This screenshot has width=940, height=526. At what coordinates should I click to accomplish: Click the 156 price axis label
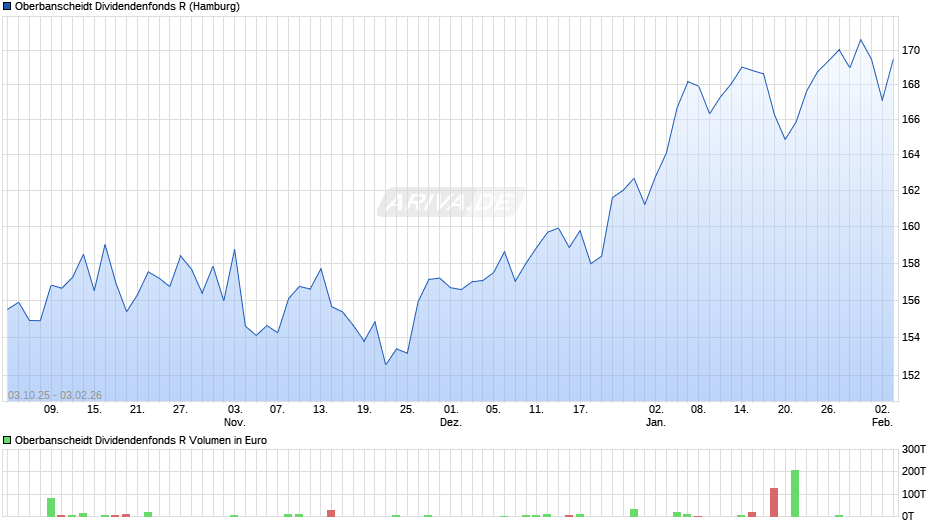click(911, 300)
